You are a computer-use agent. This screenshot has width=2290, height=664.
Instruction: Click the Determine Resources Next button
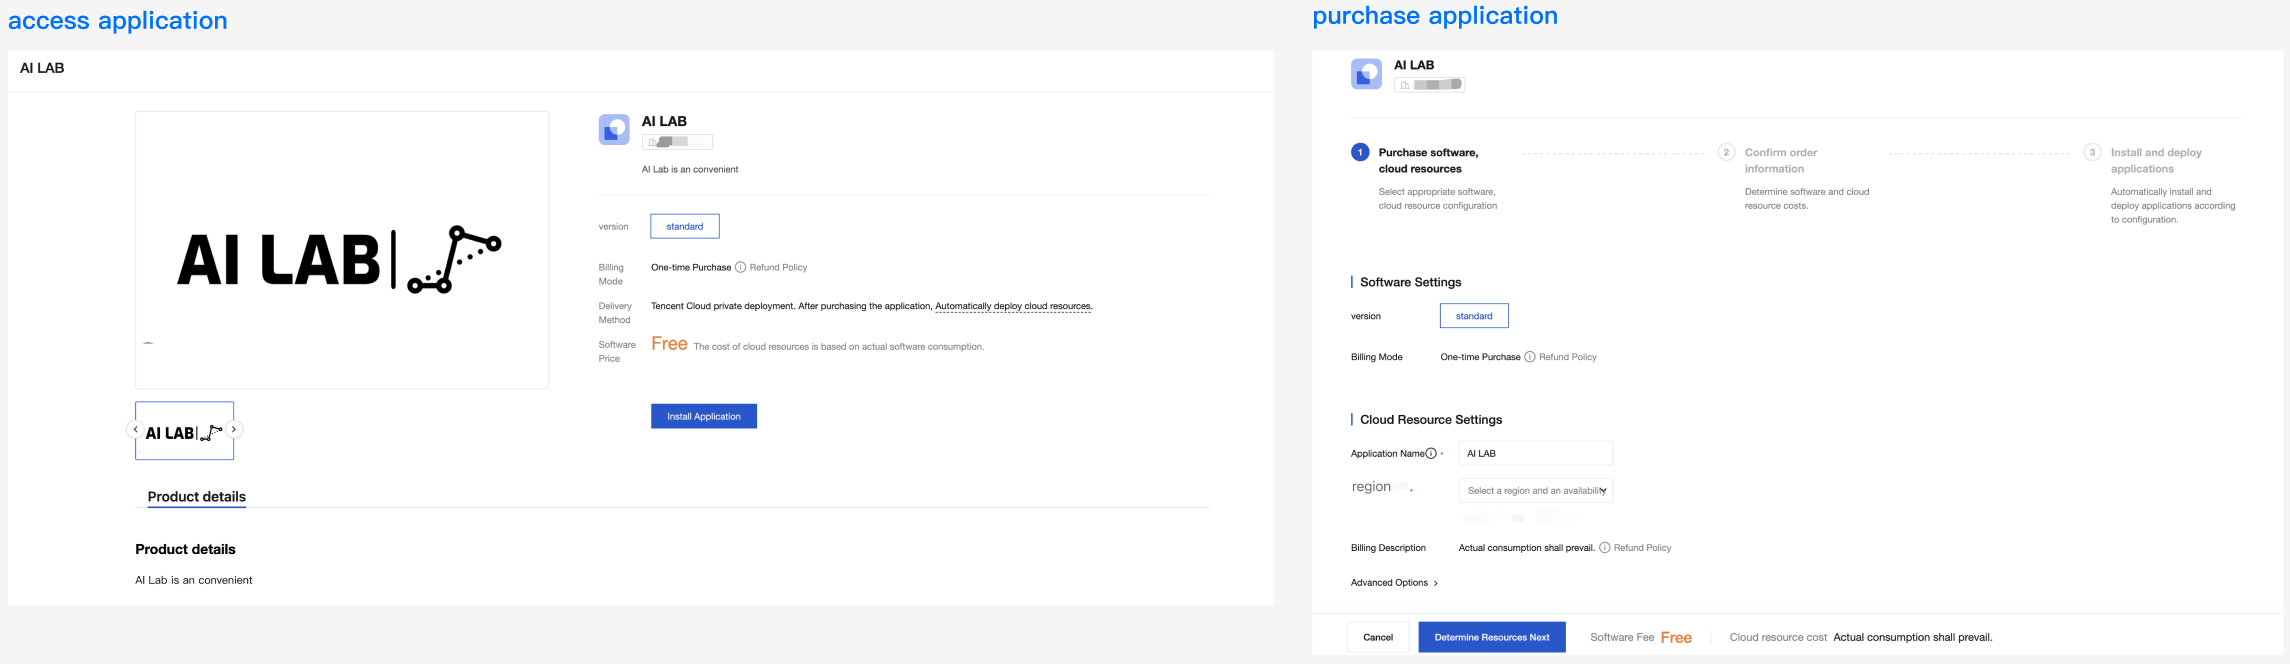coord(1492,637)
